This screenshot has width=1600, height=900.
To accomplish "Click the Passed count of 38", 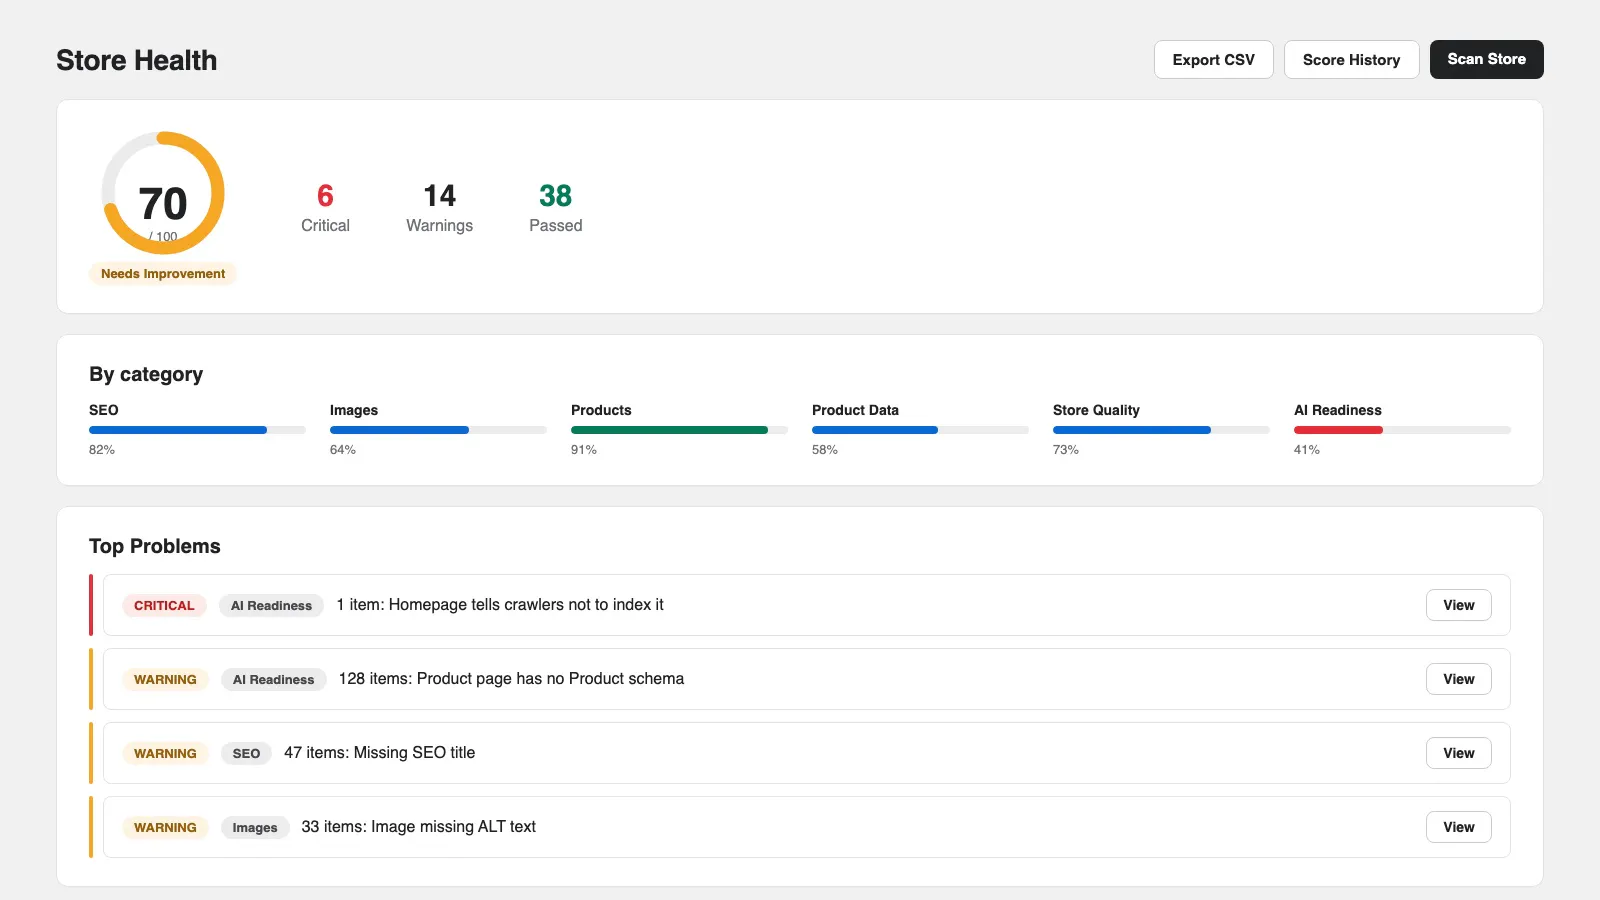I will pyautogui.click(x=555, y=196).
